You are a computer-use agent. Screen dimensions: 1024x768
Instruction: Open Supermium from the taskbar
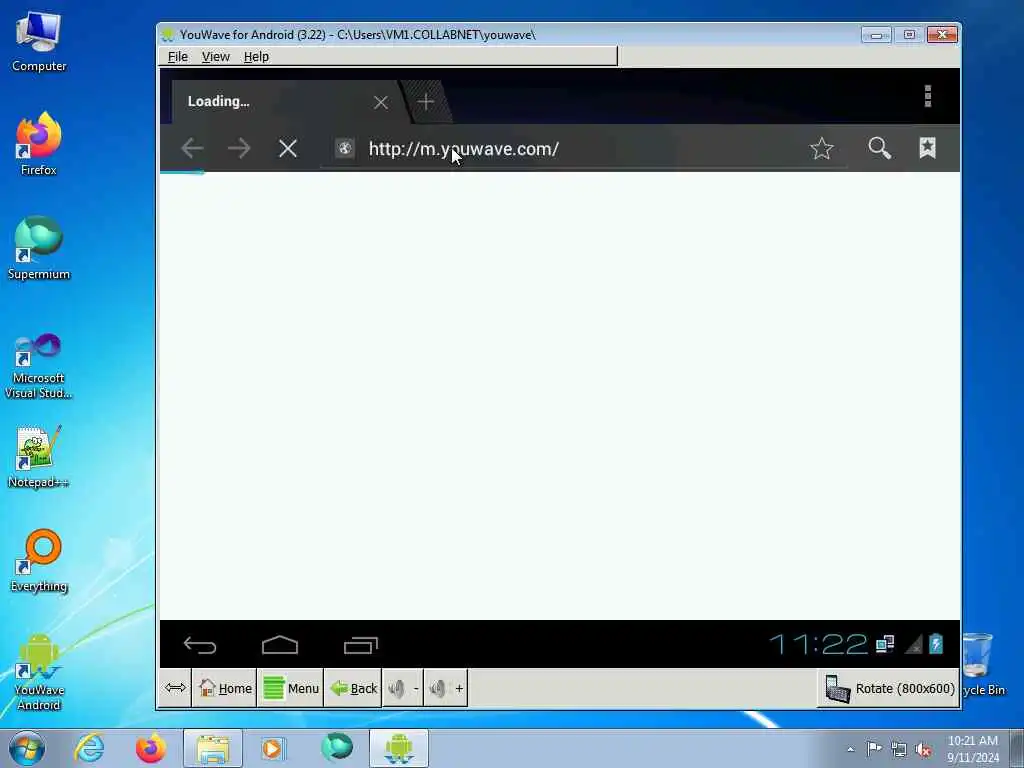coord(337,748)
